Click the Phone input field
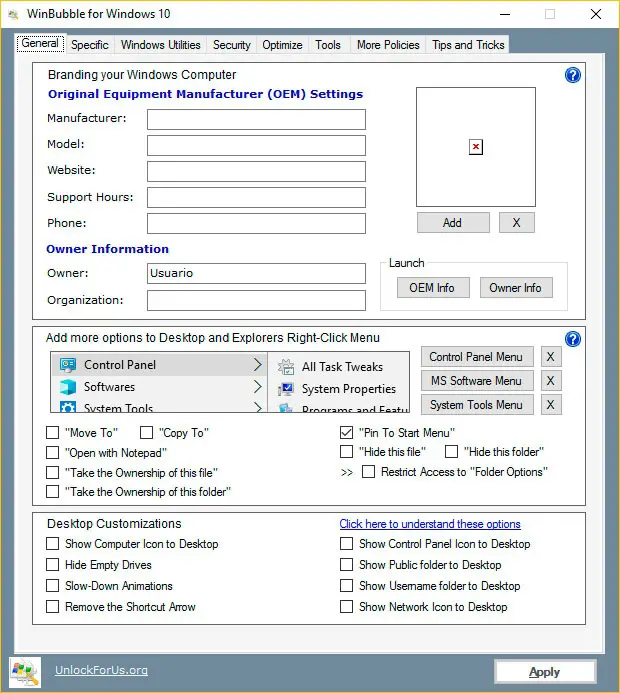Image resolution: width=620 pixels, height=693 pixels. point(256,223)
